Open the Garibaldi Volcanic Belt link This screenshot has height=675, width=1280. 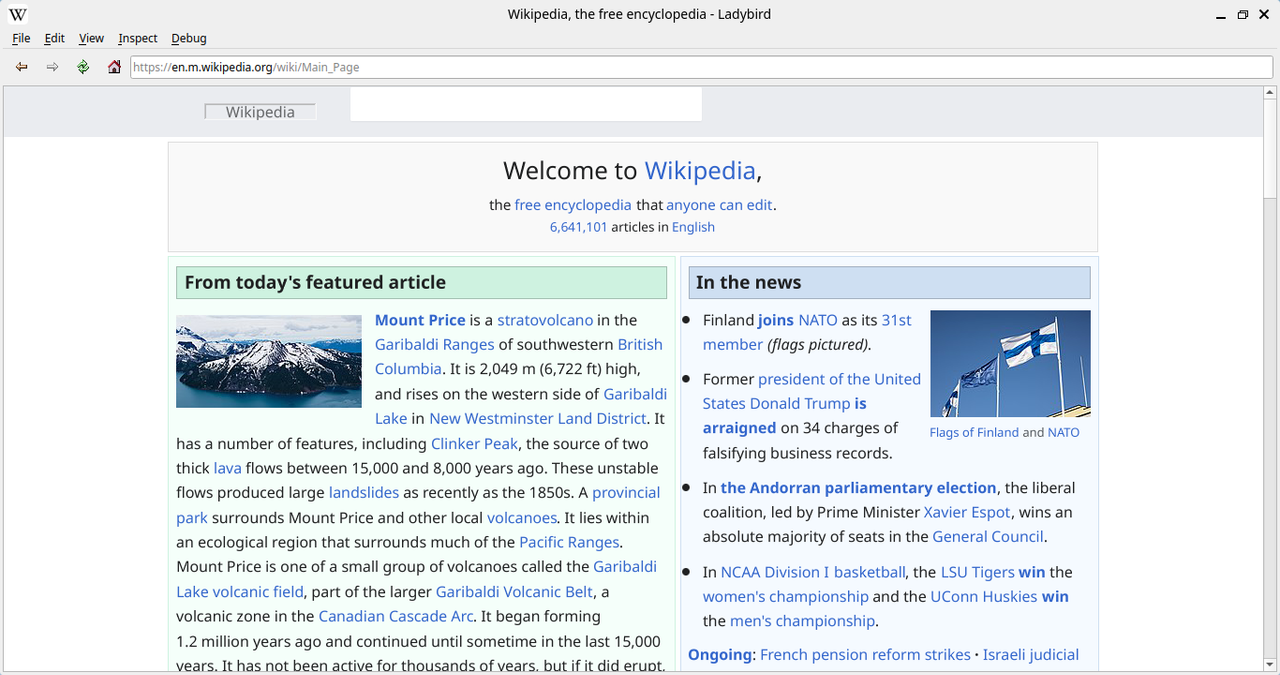pos(514,591)
